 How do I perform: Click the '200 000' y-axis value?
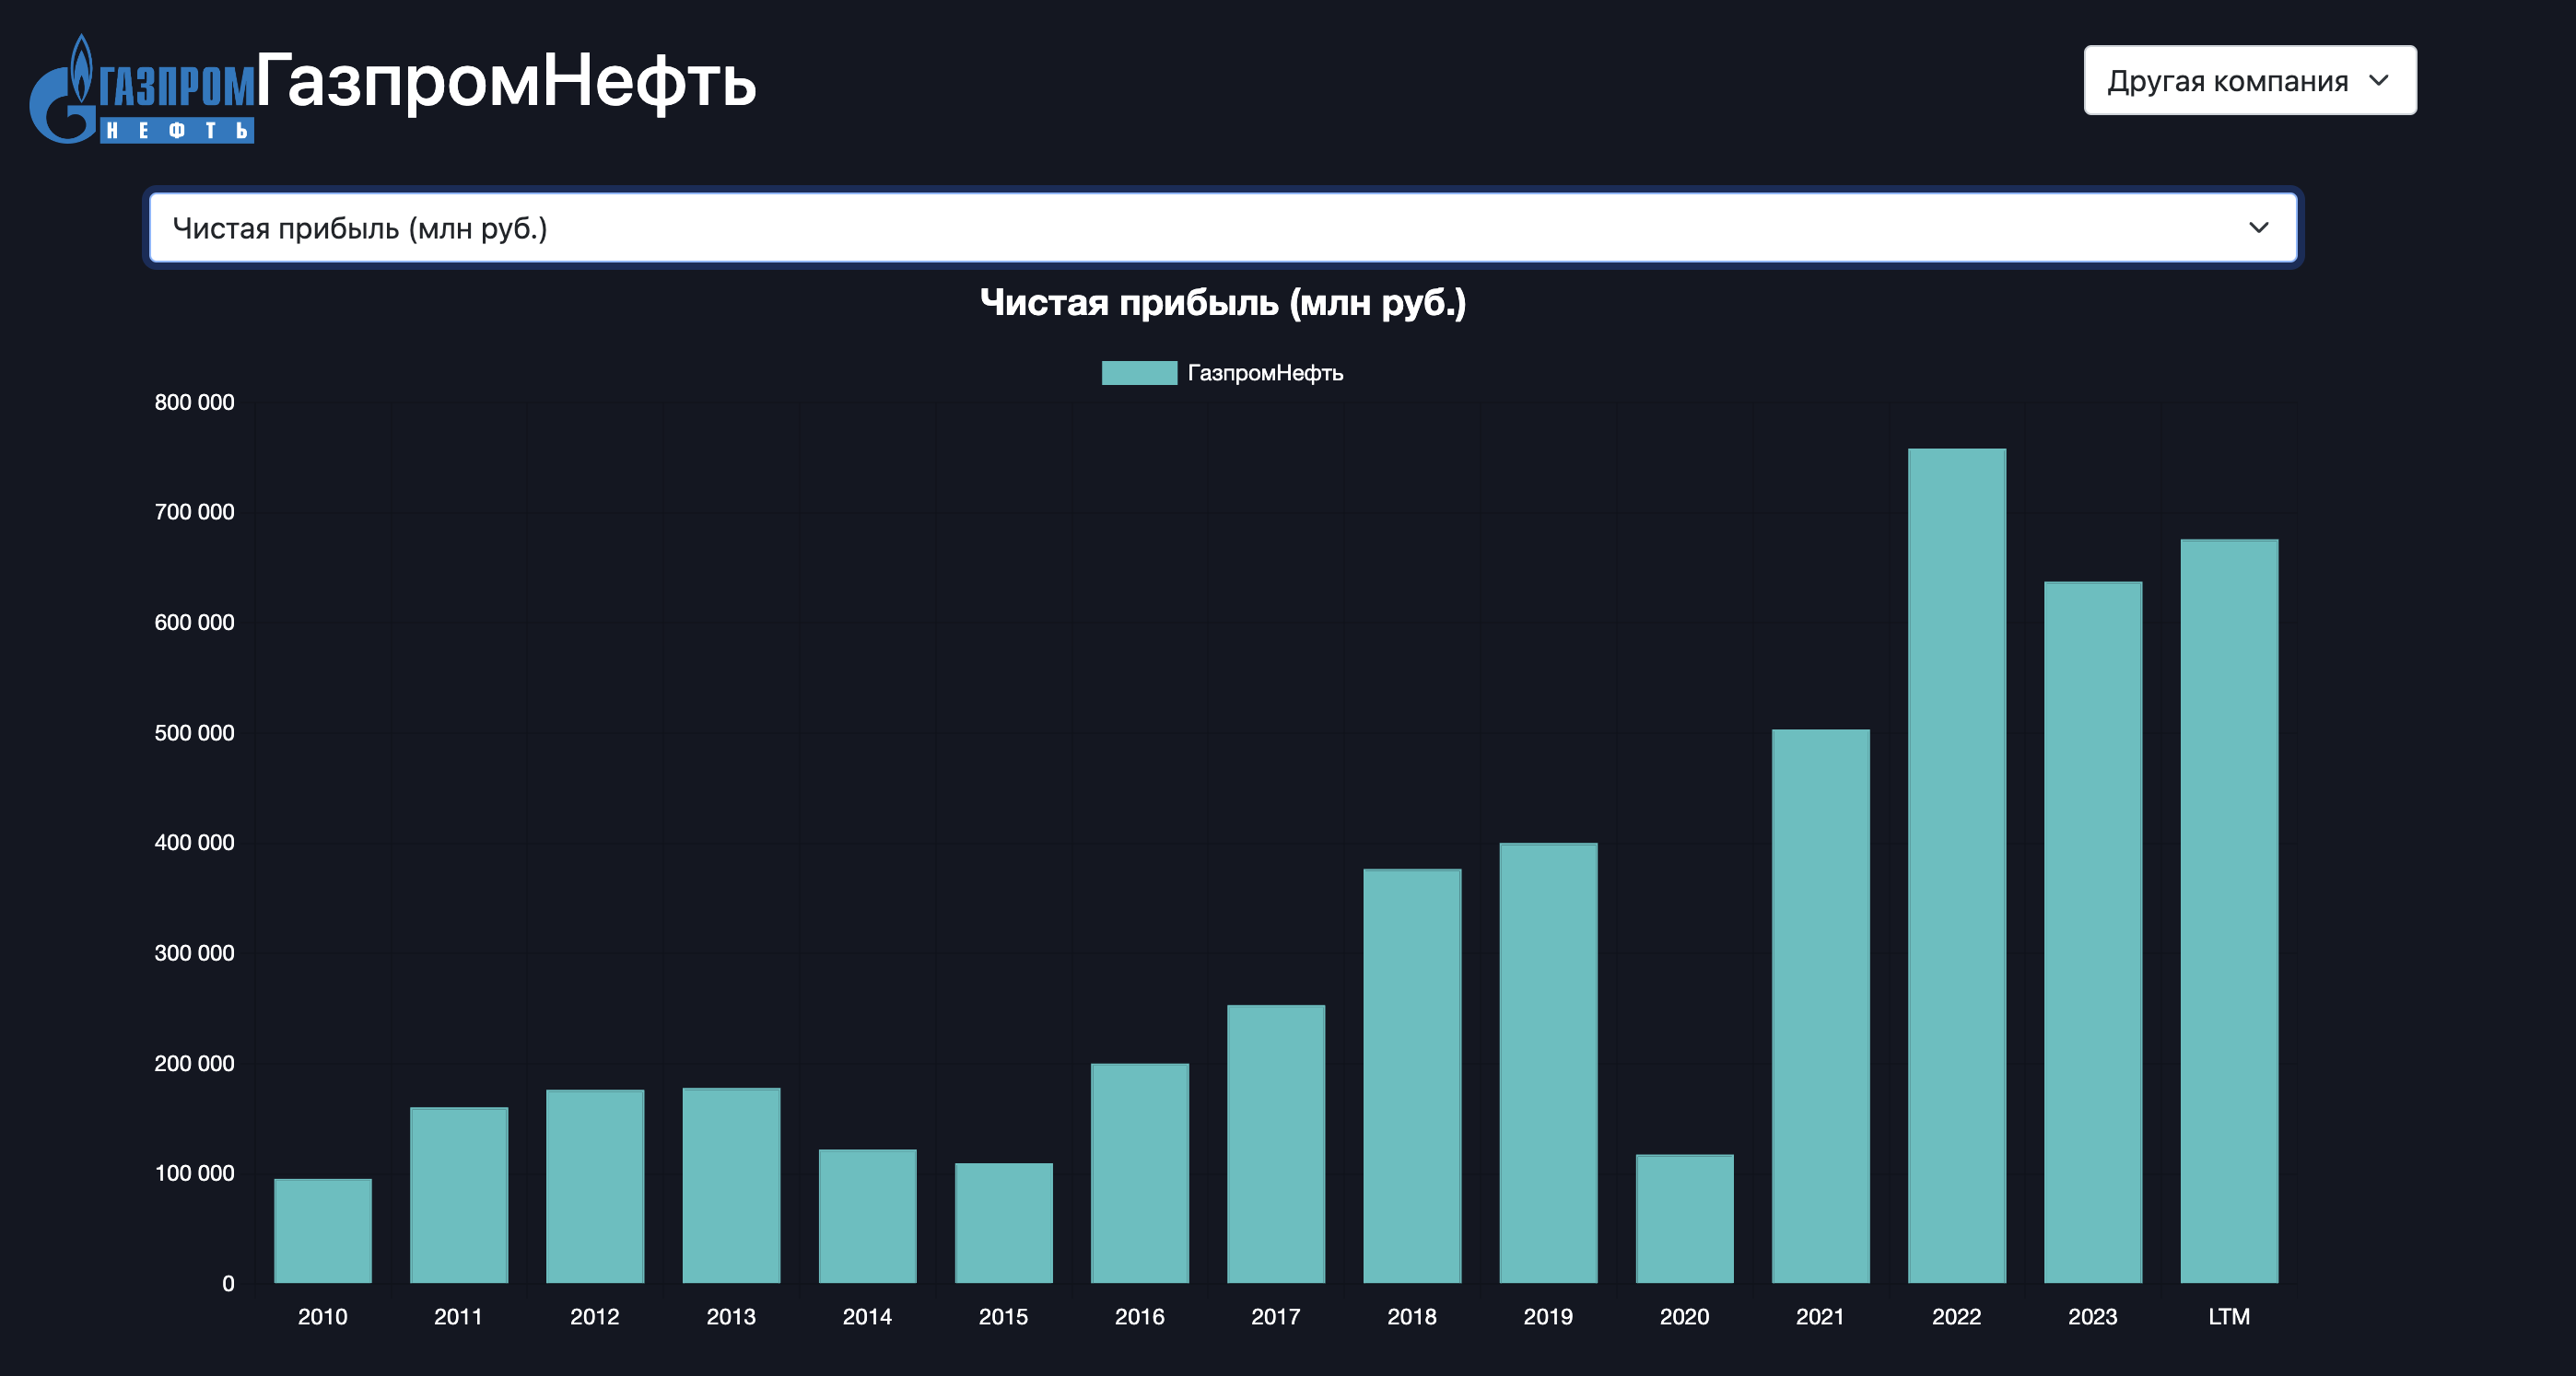(194, 1063)
